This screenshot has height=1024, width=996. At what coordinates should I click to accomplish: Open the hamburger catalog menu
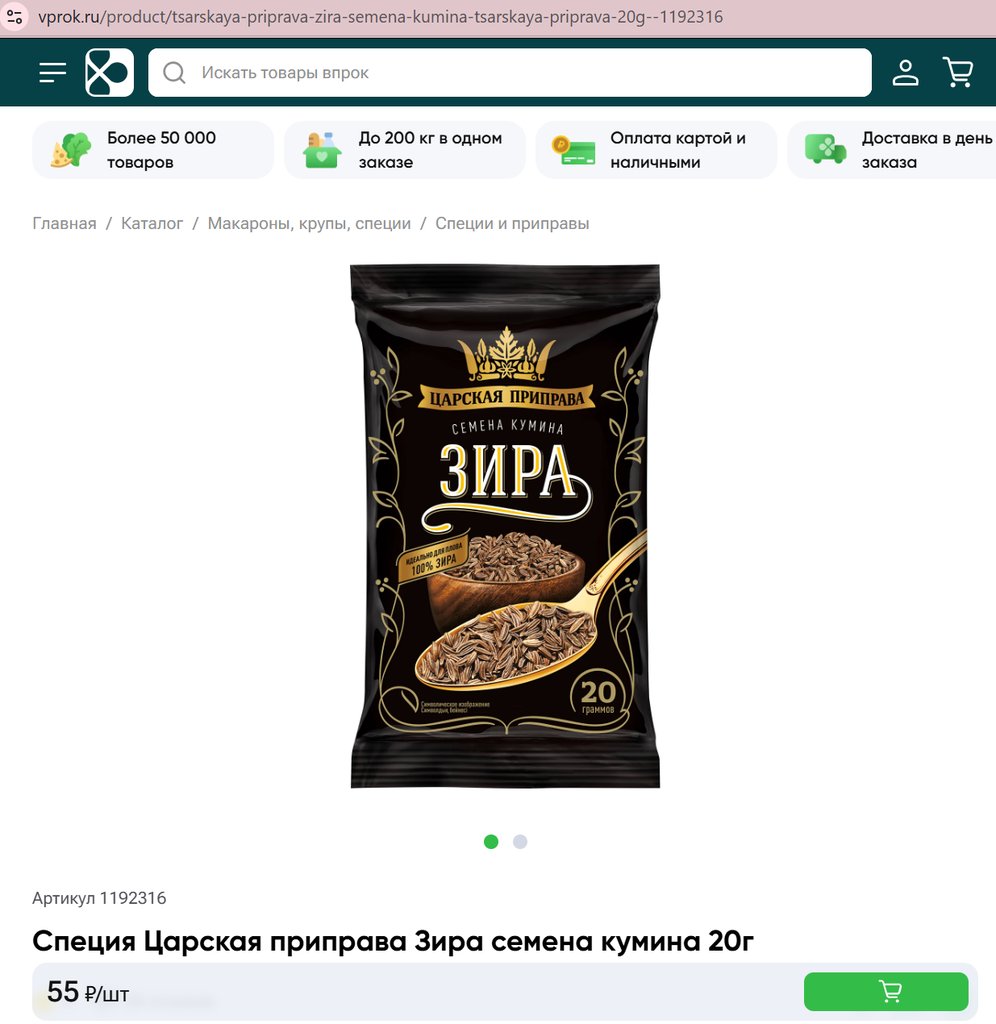point(52,72)
